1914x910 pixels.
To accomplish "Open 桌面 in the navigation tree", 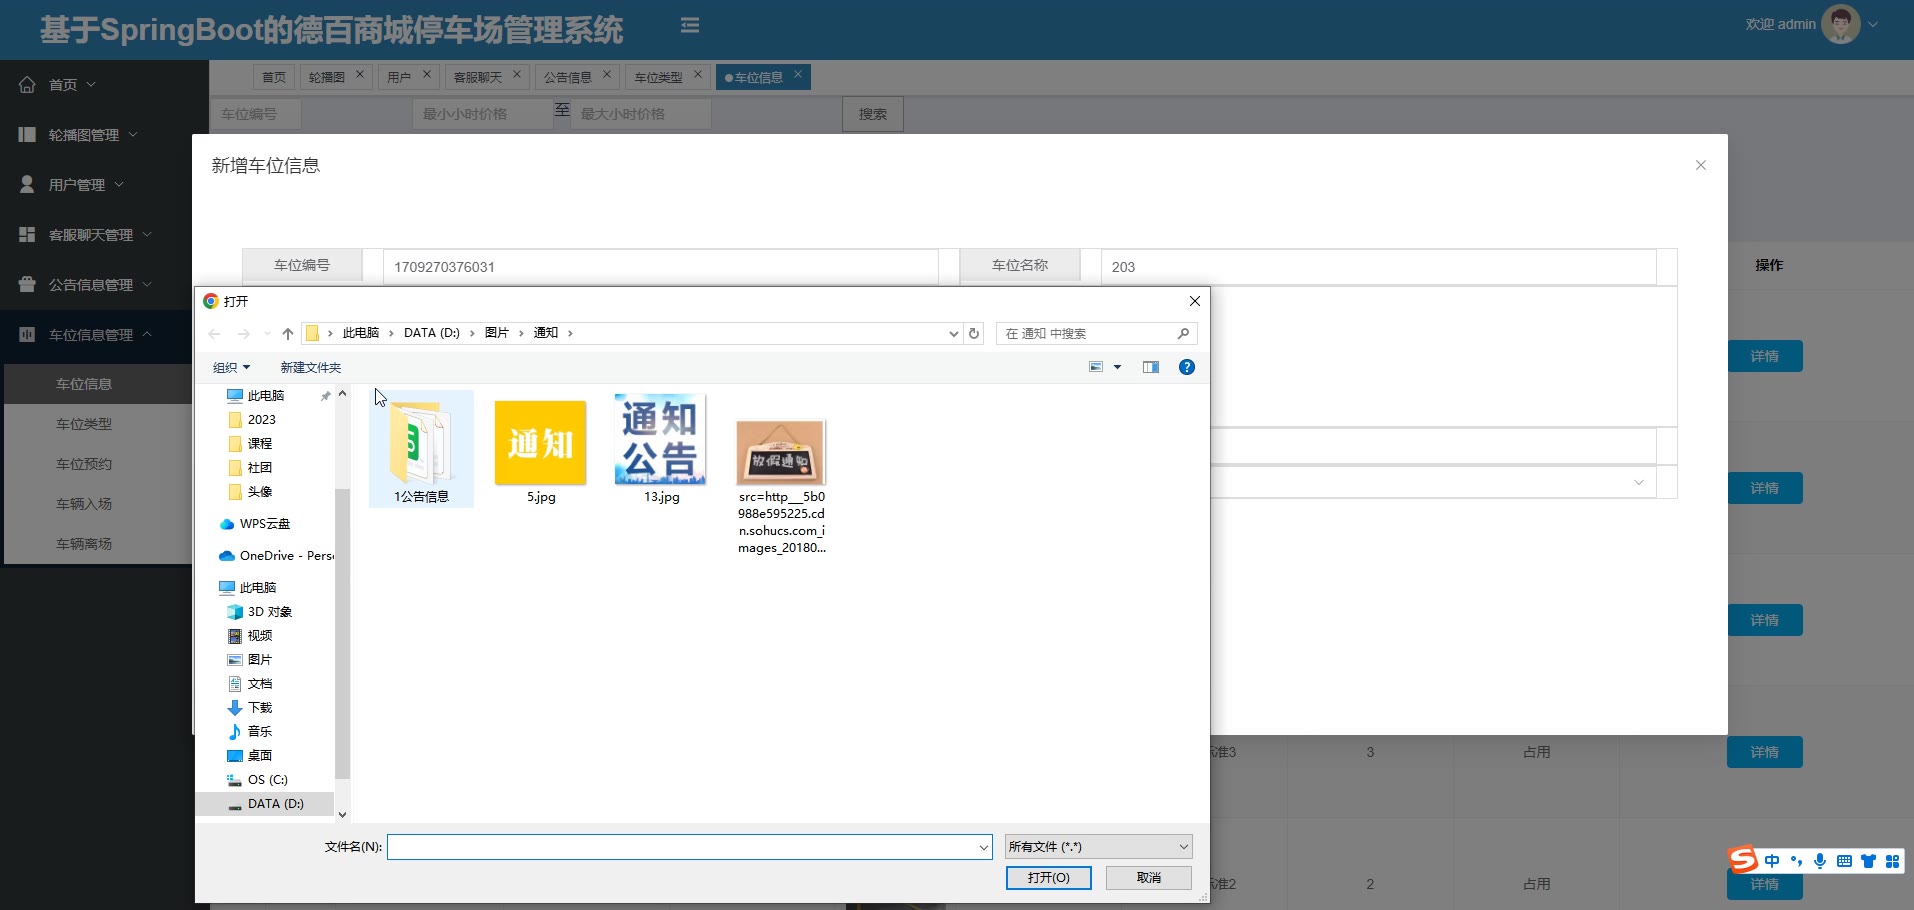I will (x=250, y=756).
